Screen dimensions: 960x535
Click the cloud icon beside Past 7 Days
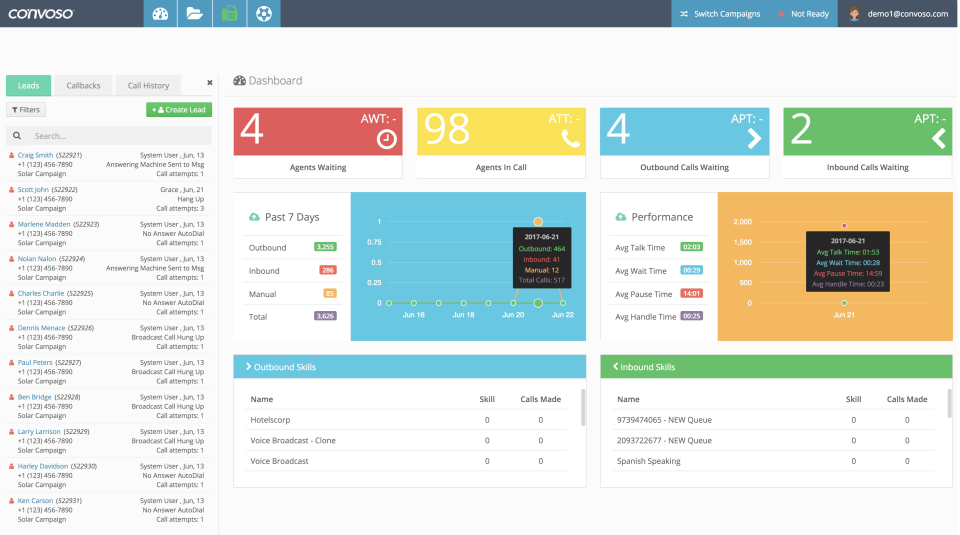254,217
